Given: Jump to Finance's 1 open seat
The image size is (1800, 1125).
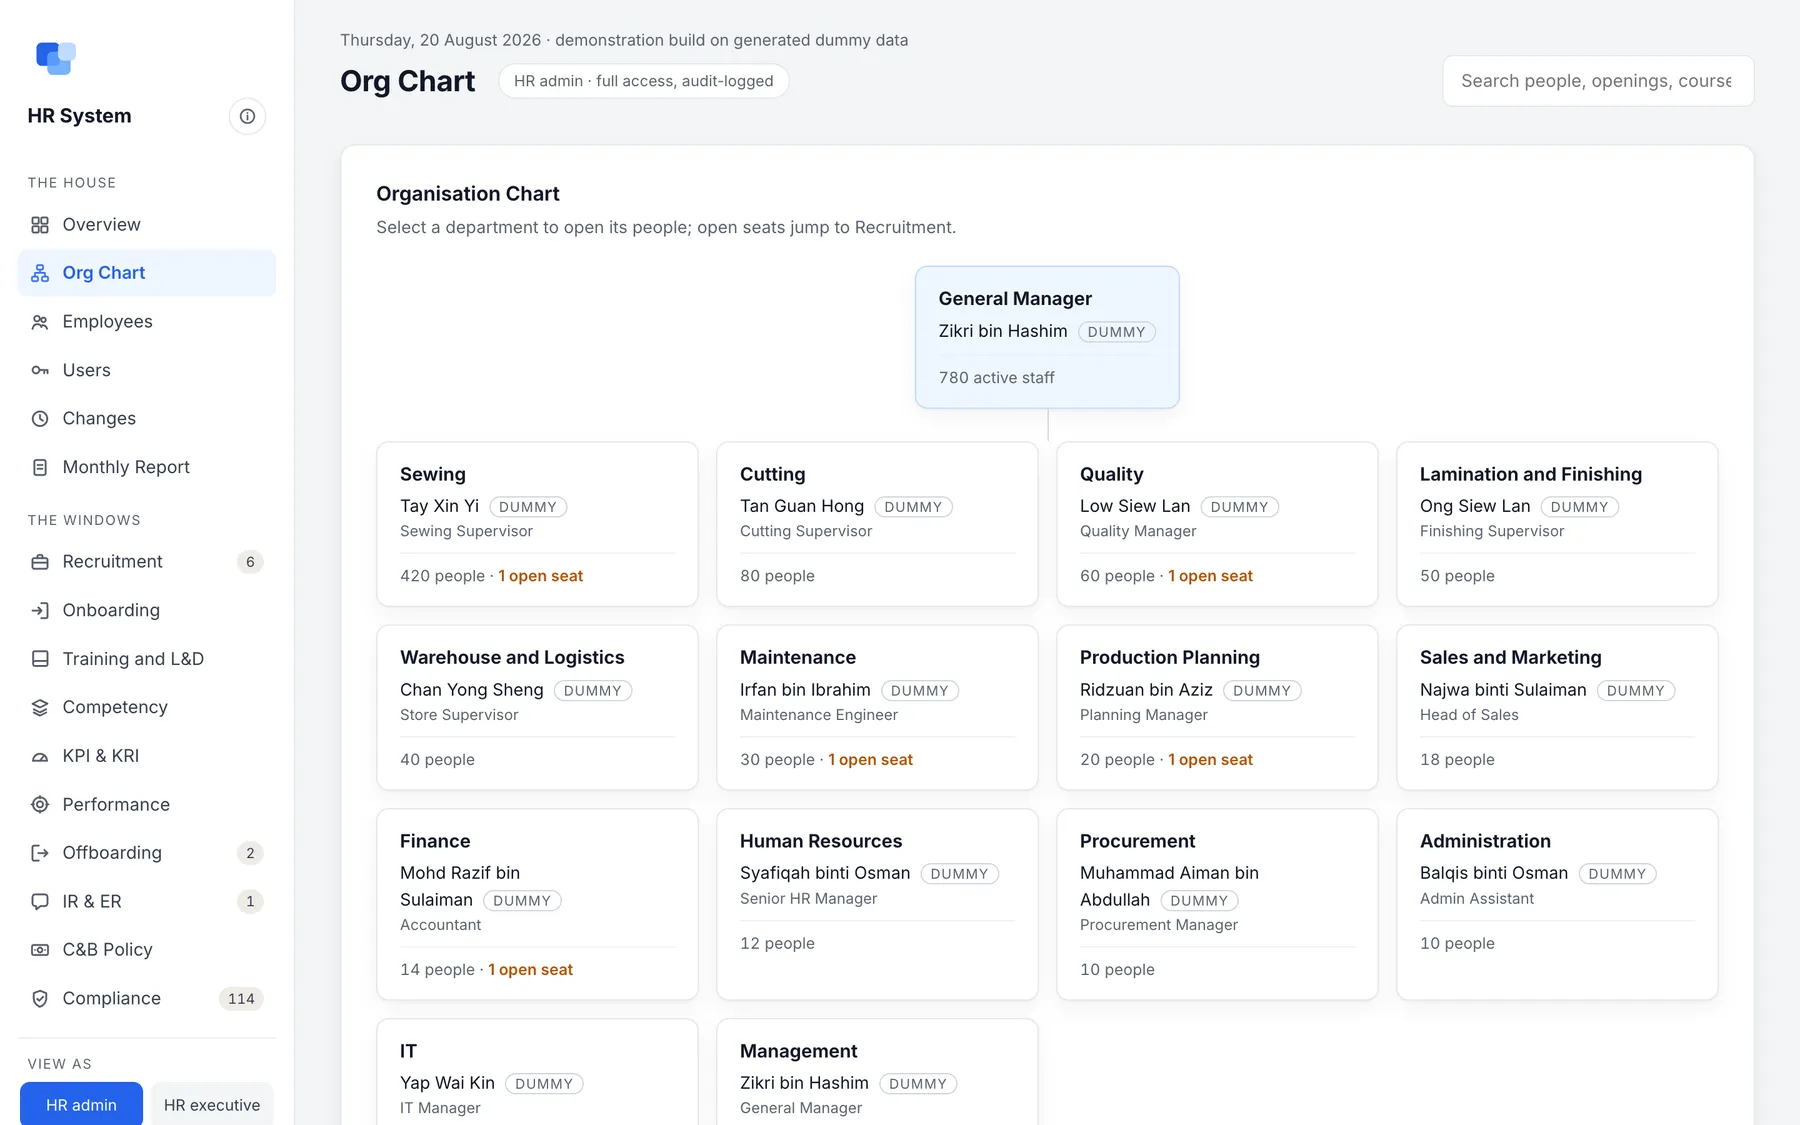Looking at the screenshot, I should coord(530,970).
